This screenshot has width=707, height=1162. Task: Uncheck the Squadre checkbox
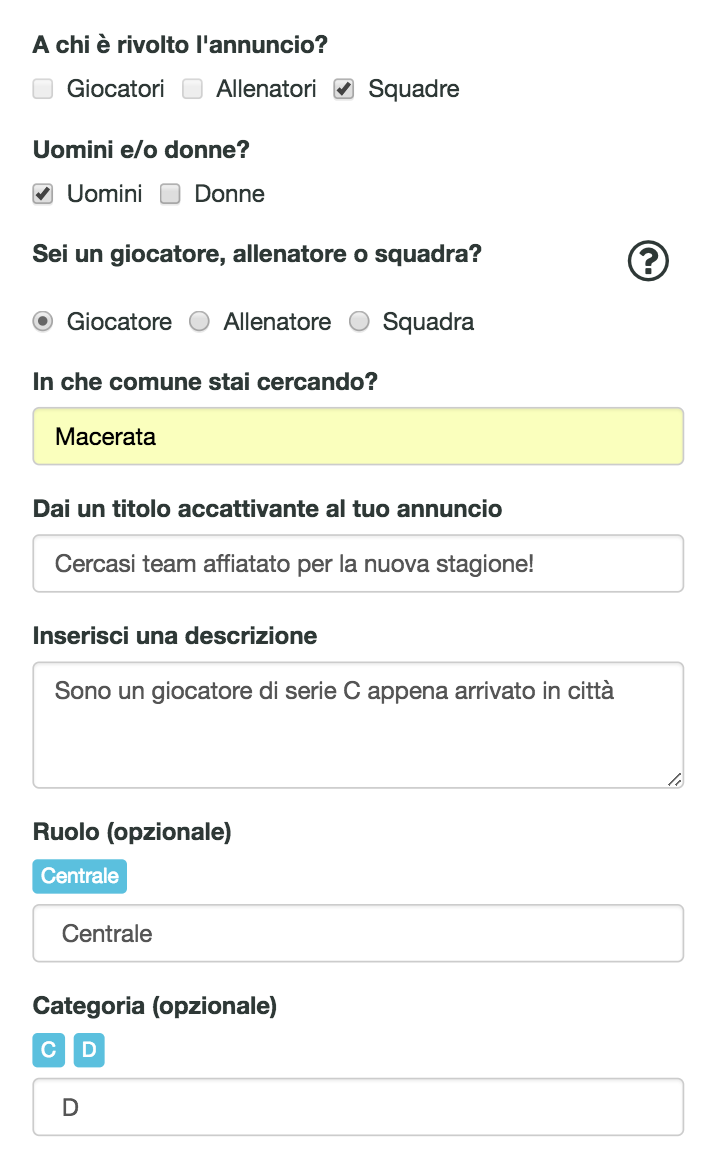344,89
